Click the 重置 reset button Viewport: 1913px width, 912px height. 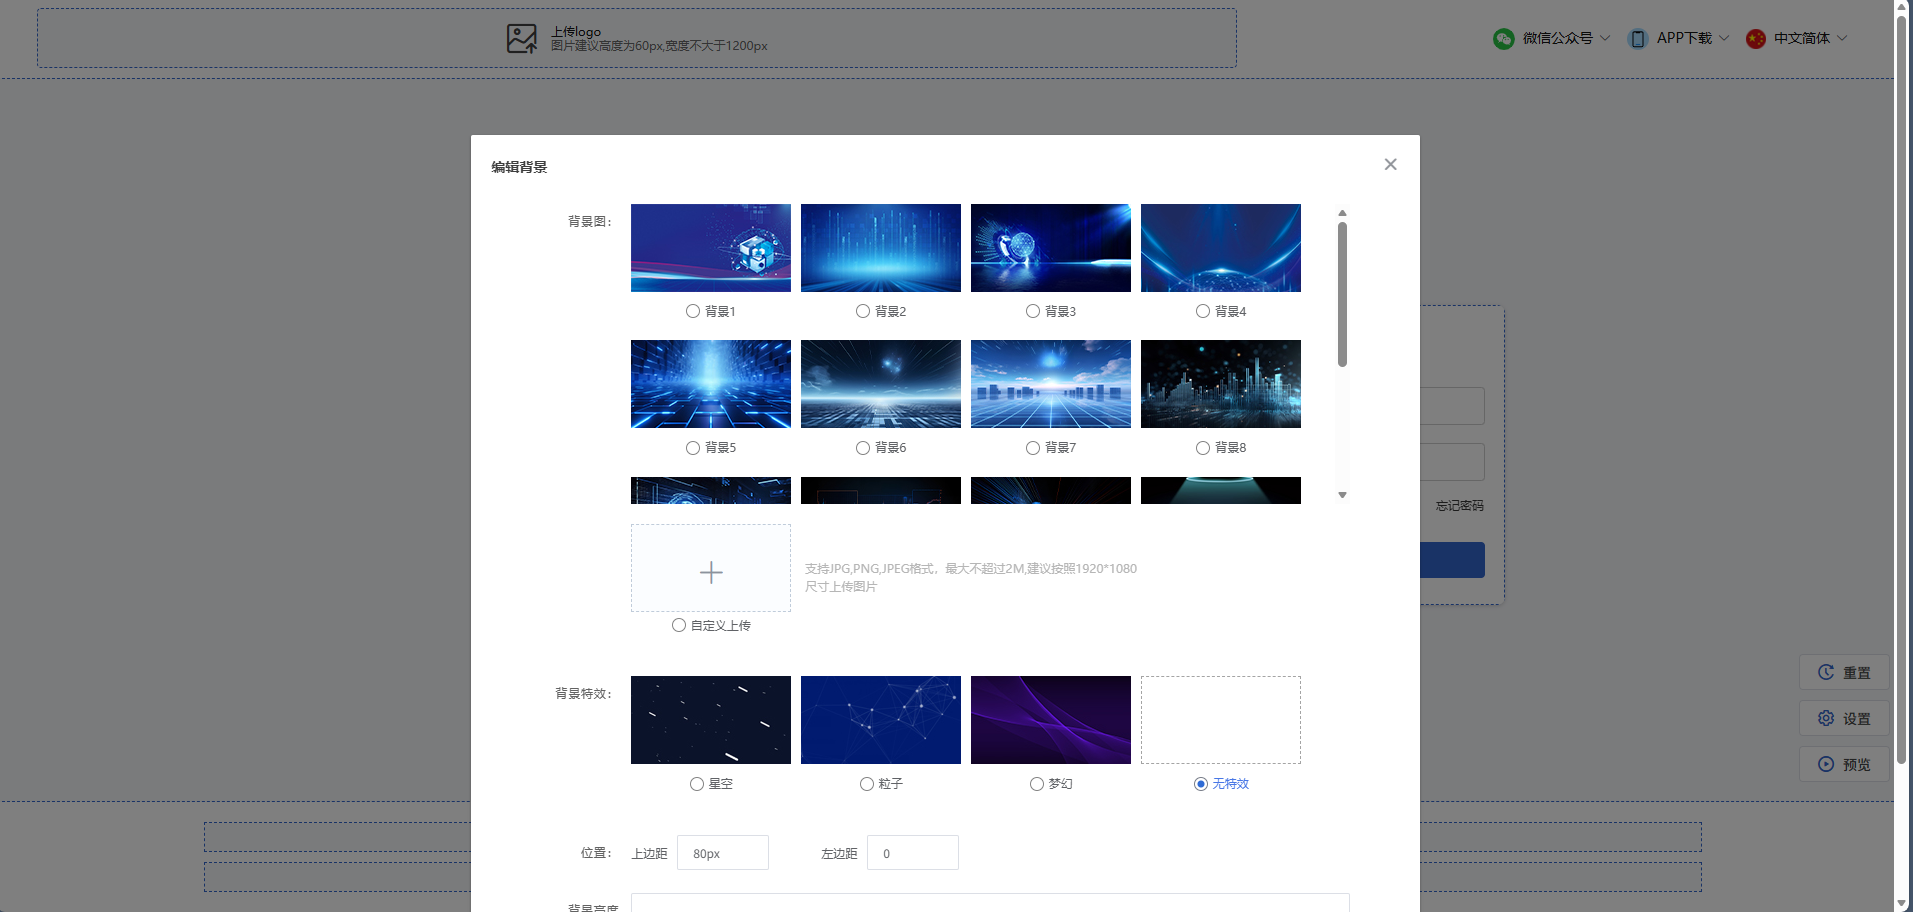point(1844,673)
